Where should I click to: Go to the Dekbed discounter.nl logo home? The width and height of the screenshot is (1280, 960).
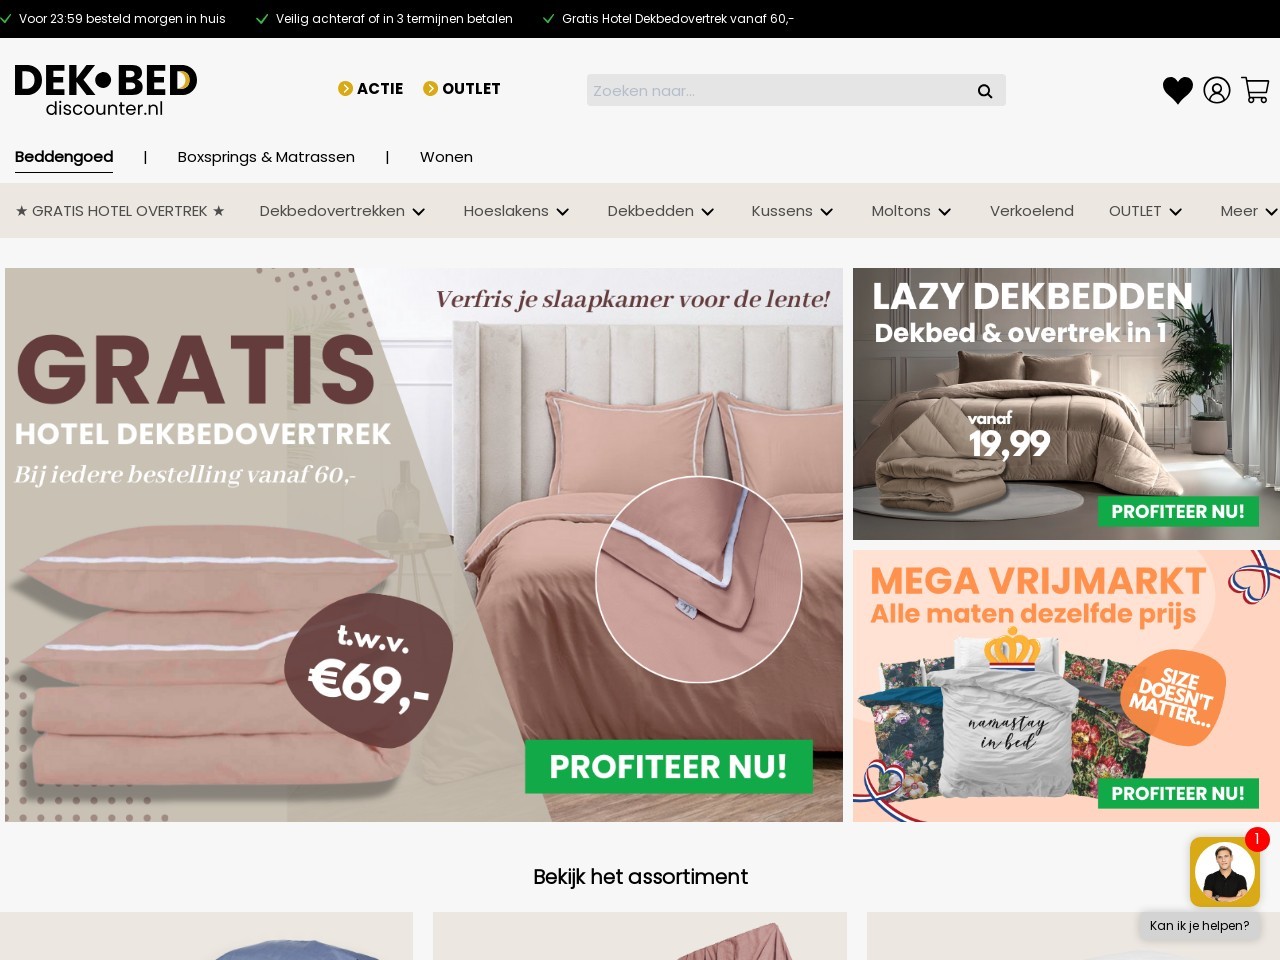click(x=106, y=90)
